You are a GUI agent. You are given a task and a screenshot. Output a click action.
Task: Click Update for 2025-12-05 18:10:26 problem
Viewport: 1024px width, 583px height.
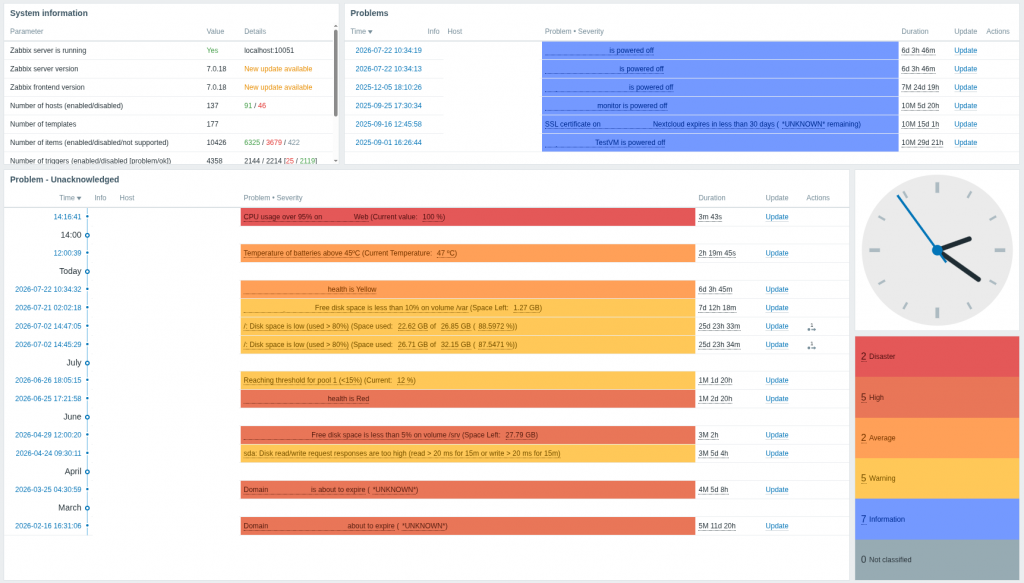coord(965,87)
